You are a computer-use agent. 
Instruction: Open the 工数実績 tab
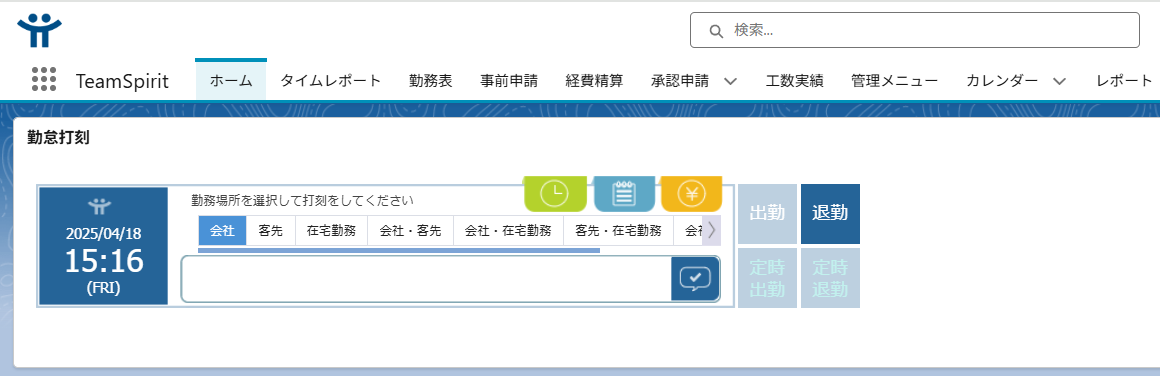point(795,81)
